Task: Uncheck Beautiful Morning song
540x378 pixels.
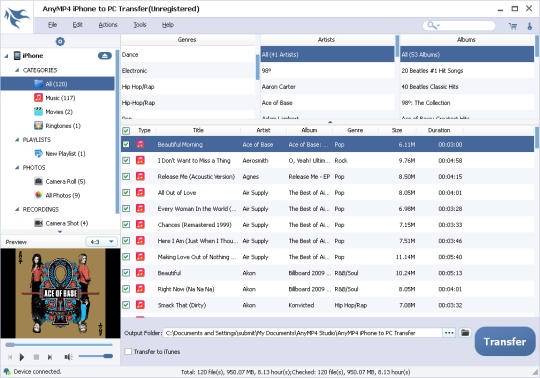Action: (x=126, y=144)
